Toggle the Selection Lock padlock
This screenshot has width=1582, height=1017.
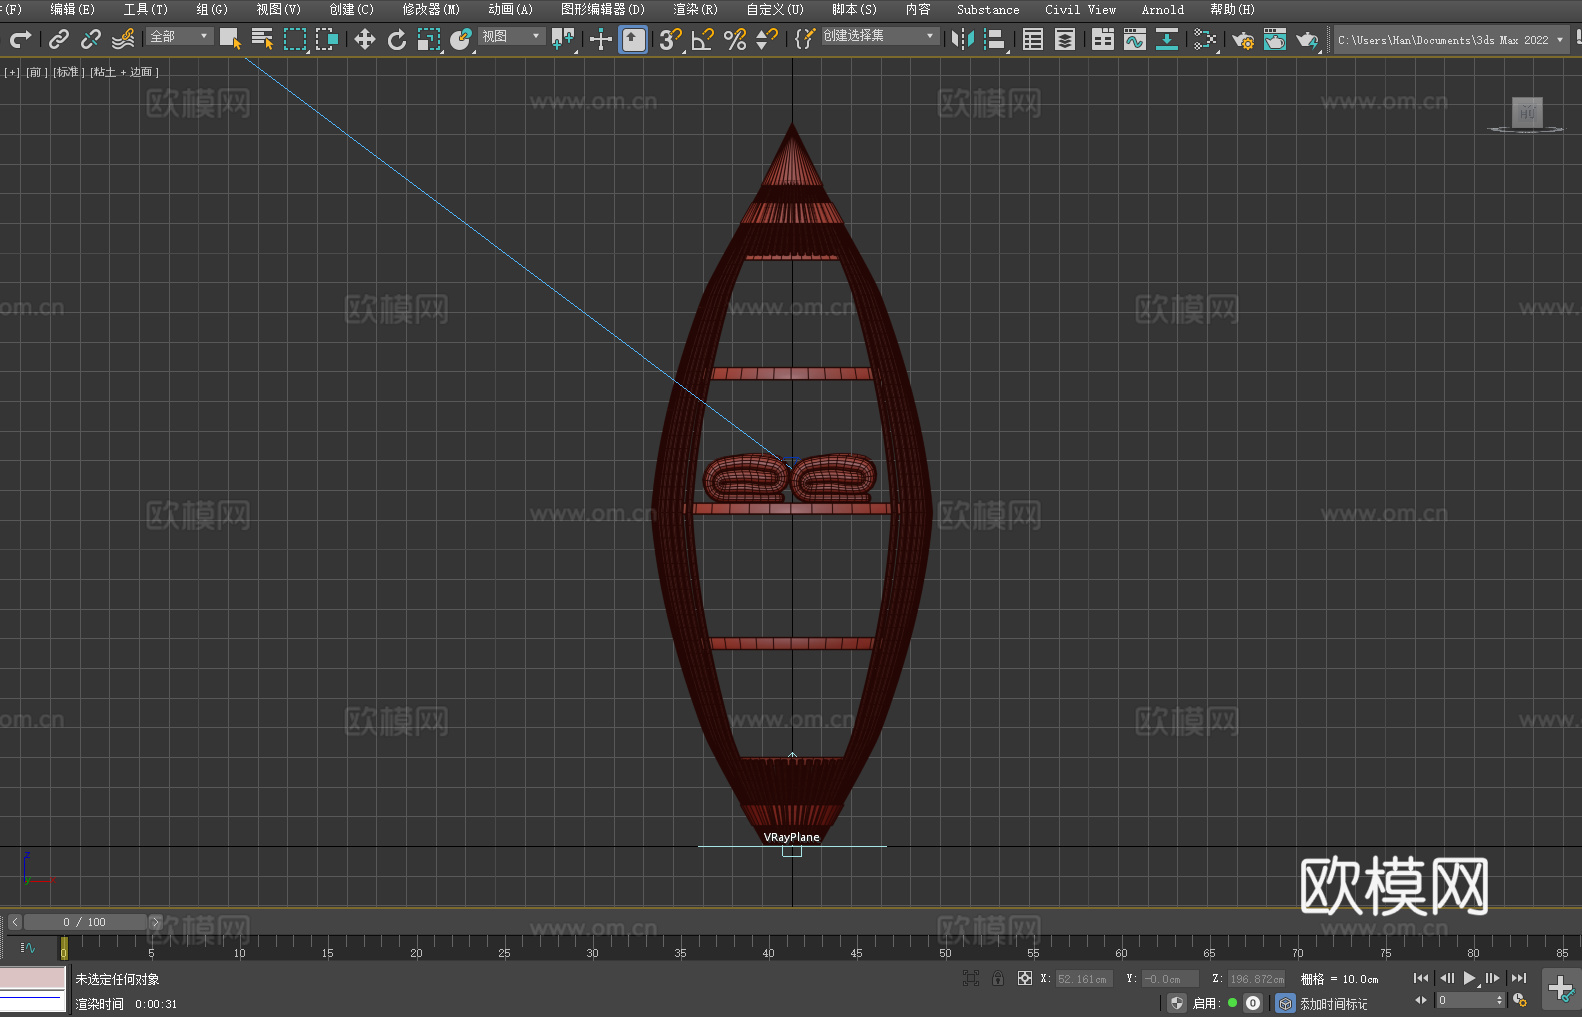(x=998, y=978)
